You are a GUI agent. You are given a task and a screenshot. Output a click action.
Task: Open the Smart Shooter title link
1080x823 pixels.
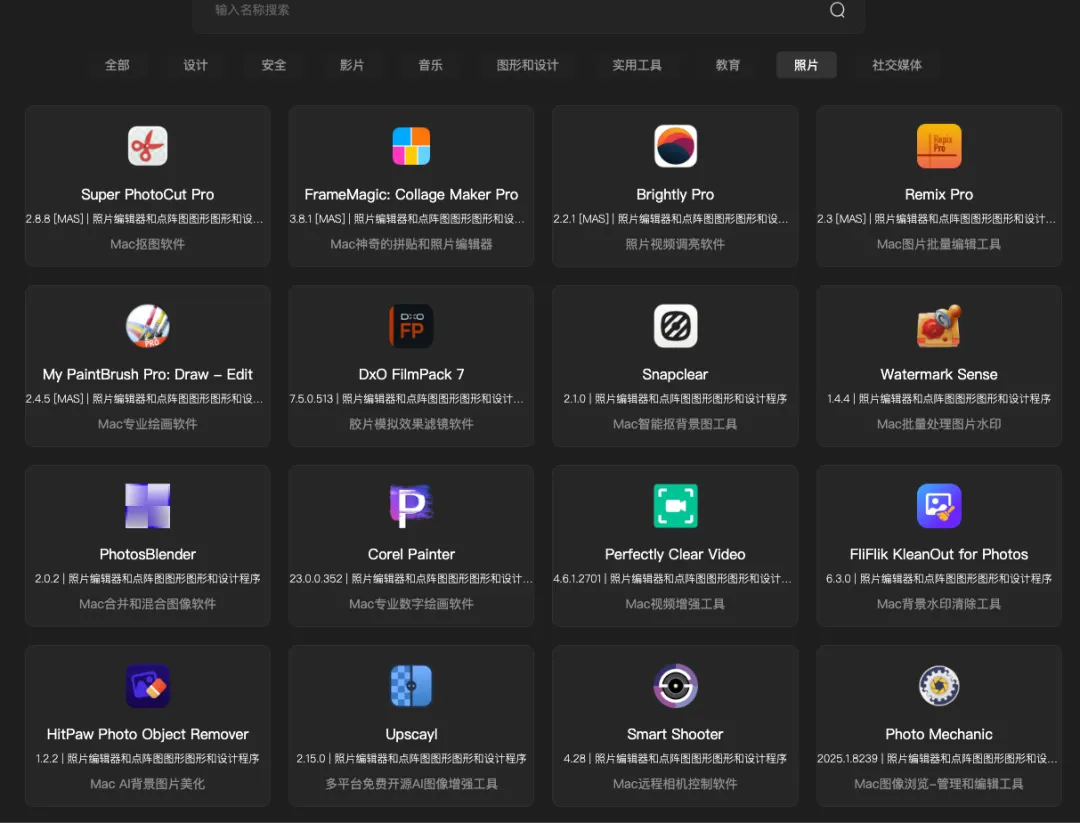[675, 734]
